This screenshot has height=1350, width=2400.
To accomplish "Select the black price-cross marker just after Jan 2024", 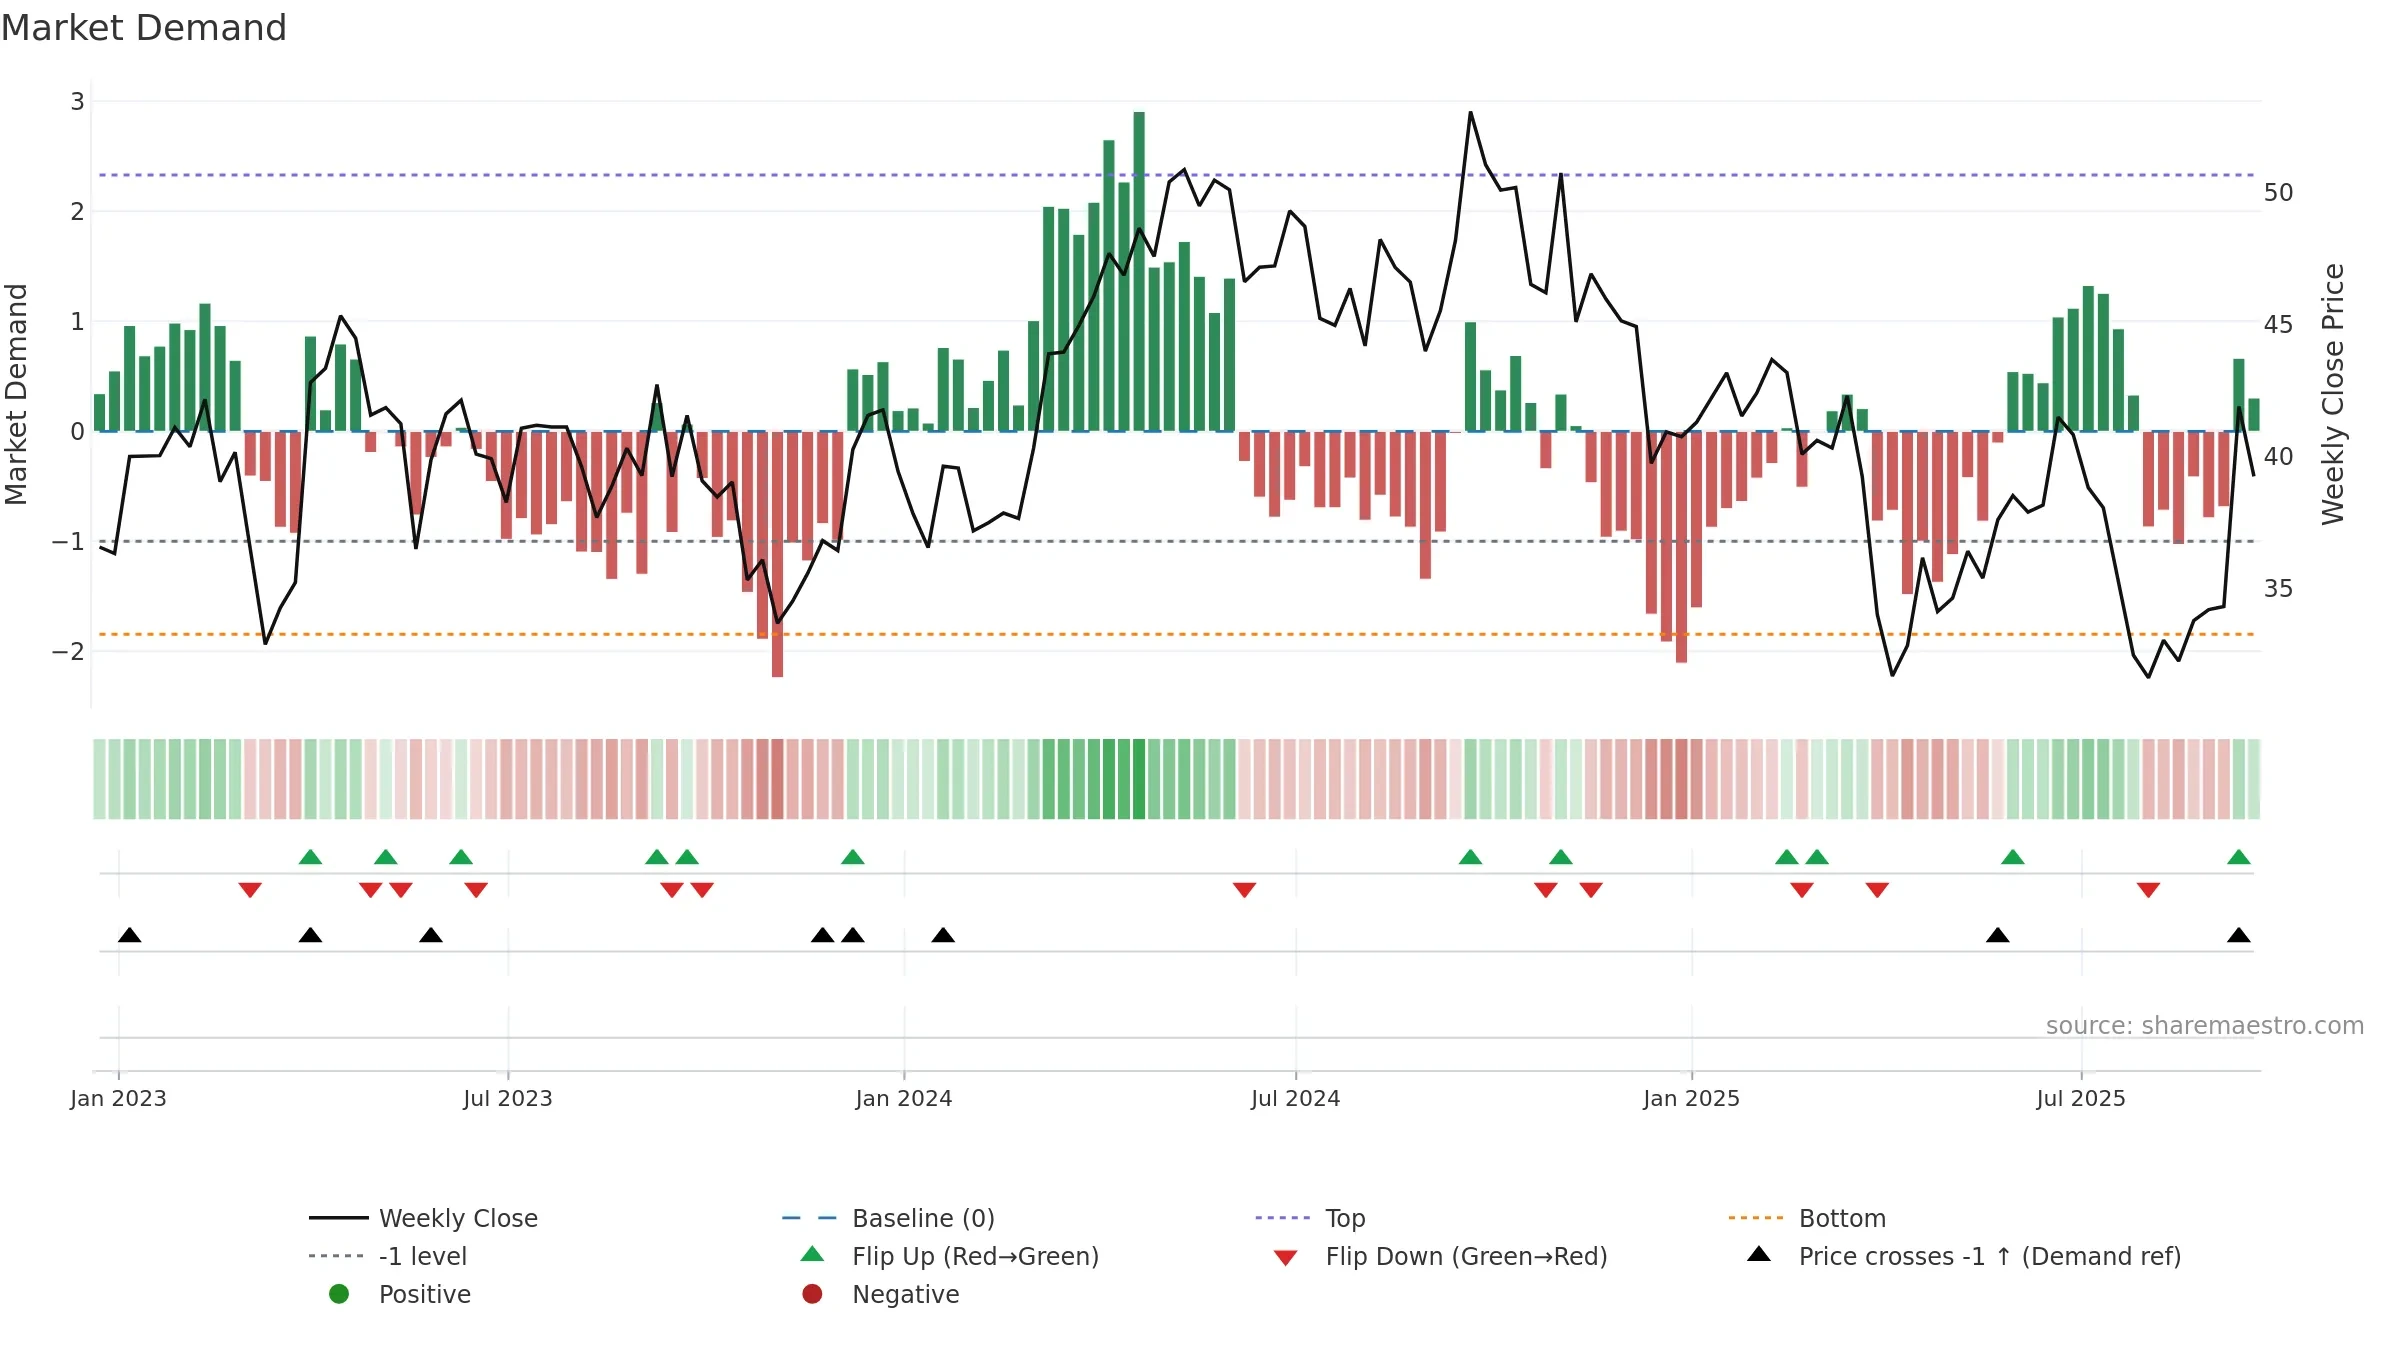I will click(943, 935).
